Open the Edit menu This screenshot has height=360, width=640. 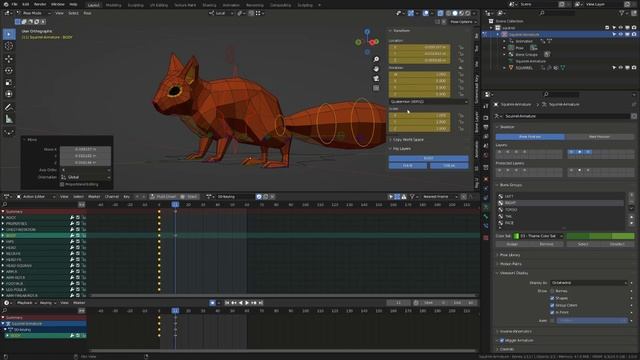(x=25, y=4)
